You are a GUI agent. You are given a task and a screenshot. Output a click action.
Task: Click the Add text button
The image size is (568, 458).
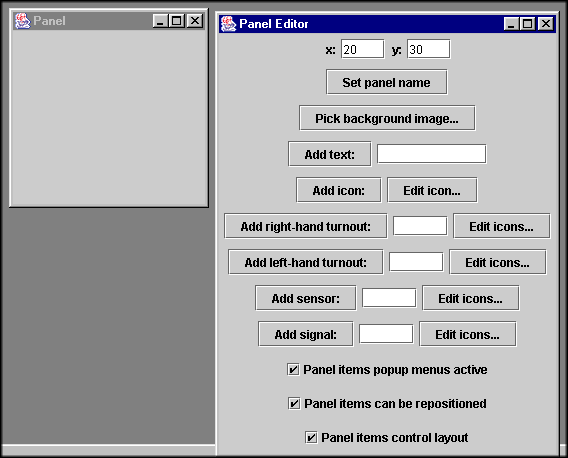point(330,154)
